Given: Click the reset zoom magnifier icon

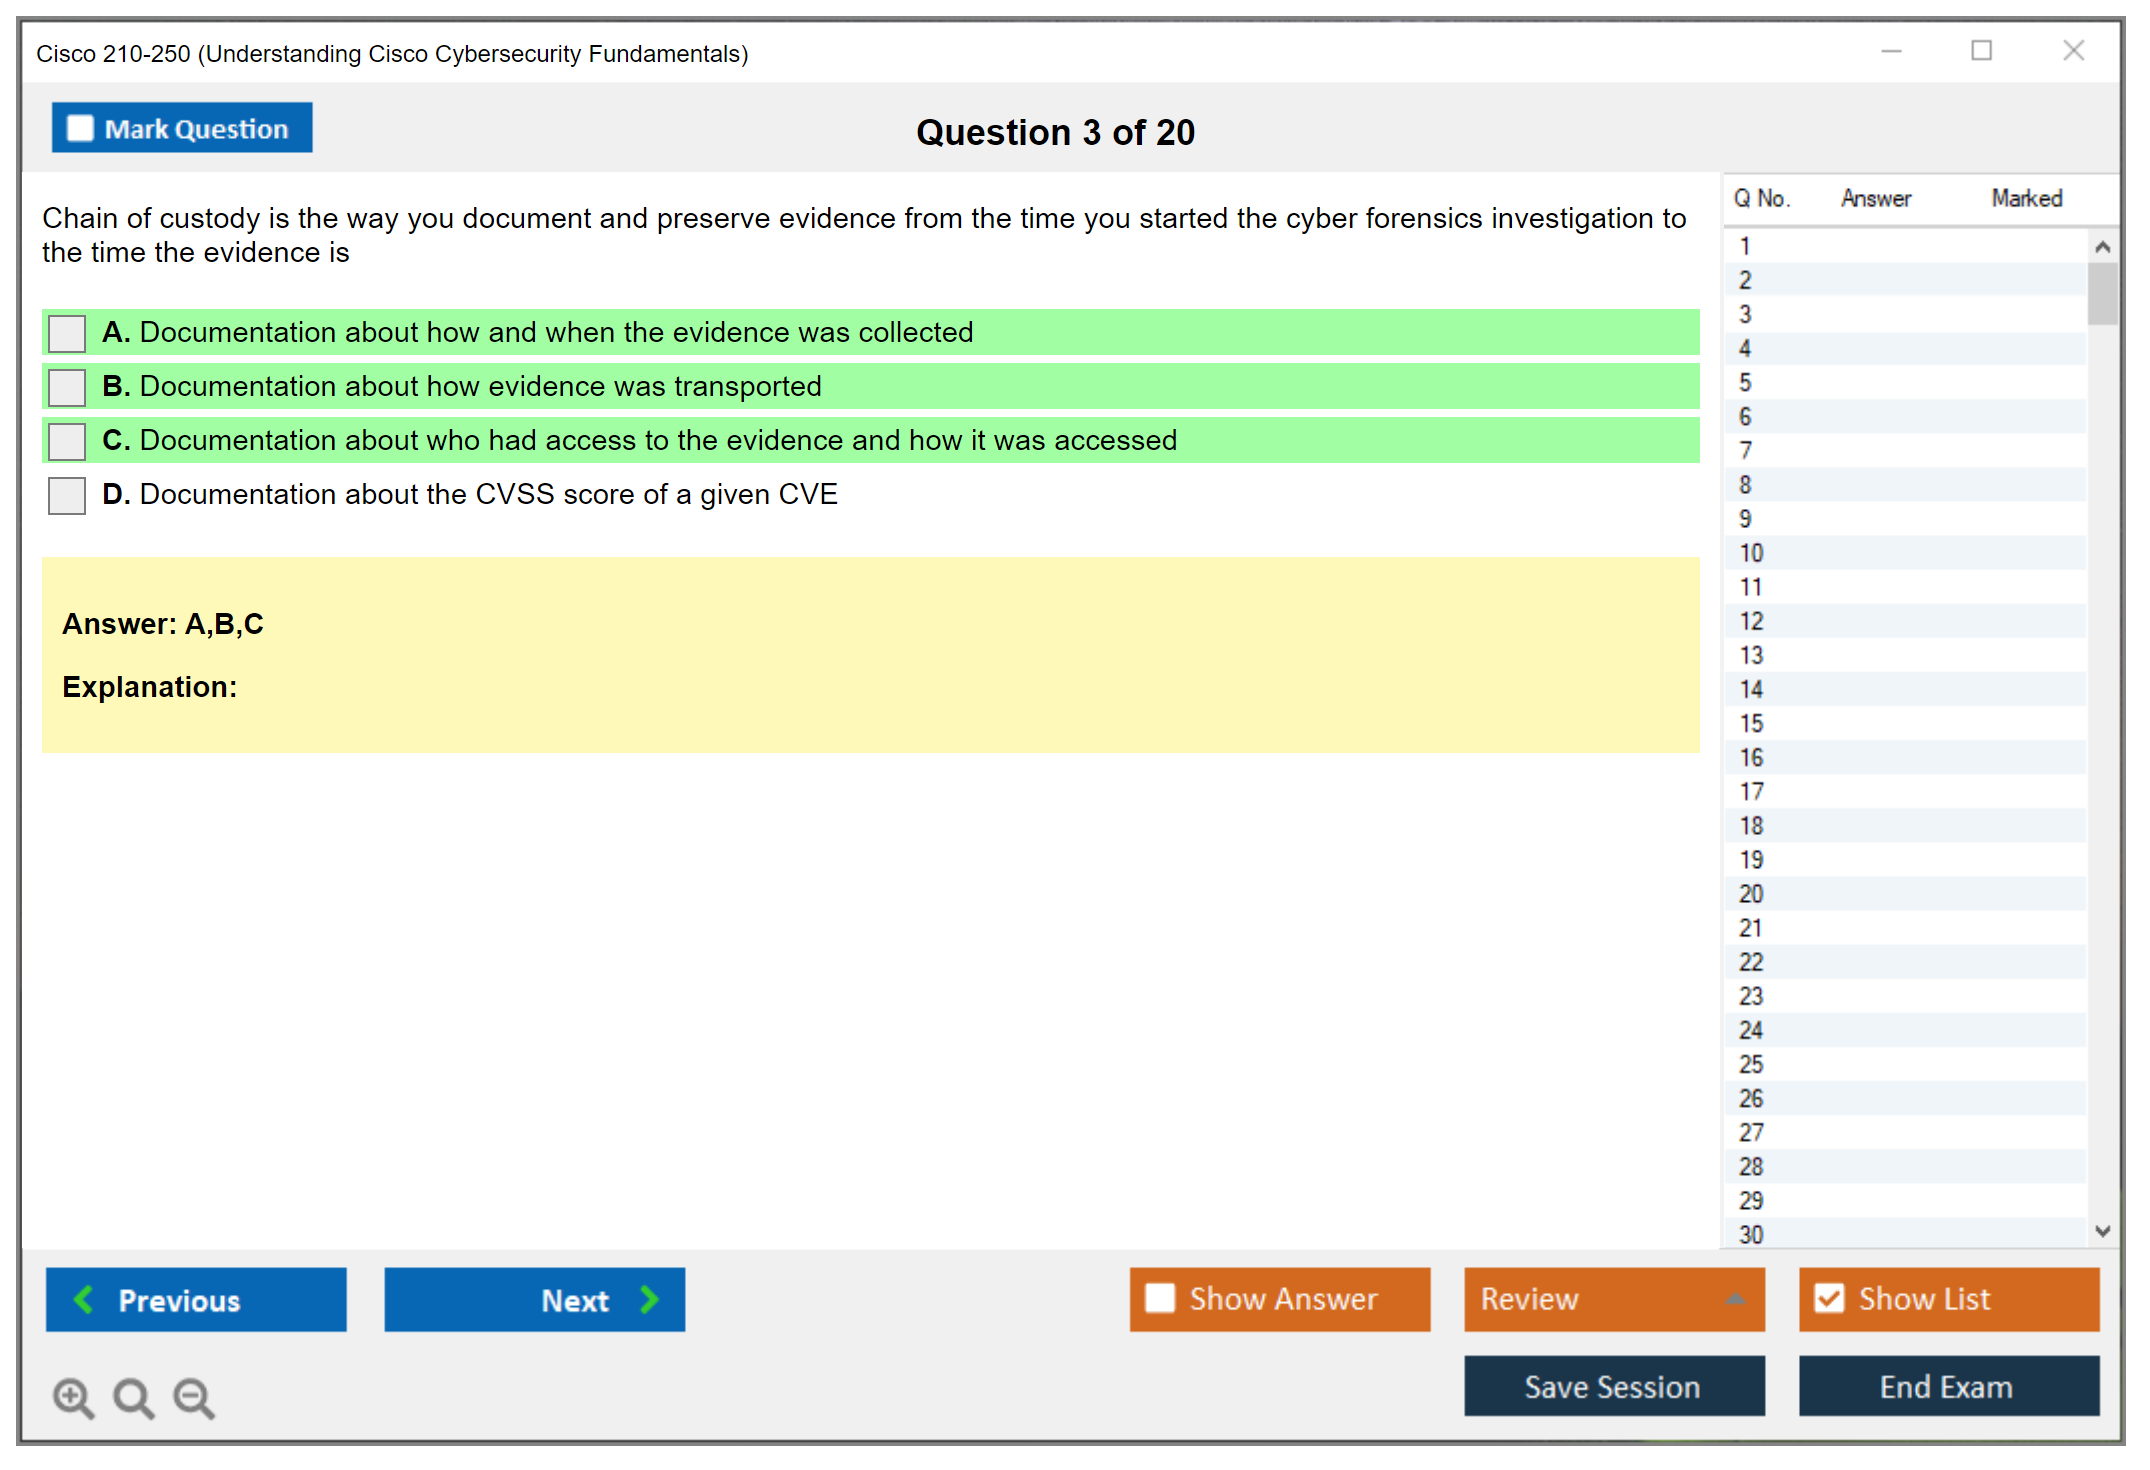Looking at the screenshot, I should (133, 1397).
